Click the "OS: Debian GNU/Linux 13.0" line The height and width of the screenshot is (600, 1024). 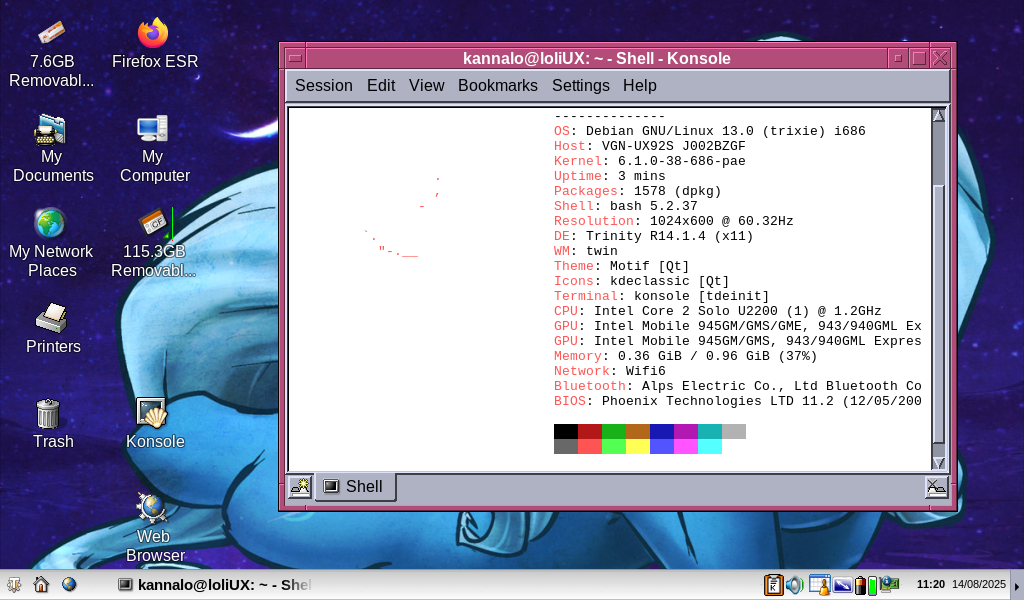(709, 131)
